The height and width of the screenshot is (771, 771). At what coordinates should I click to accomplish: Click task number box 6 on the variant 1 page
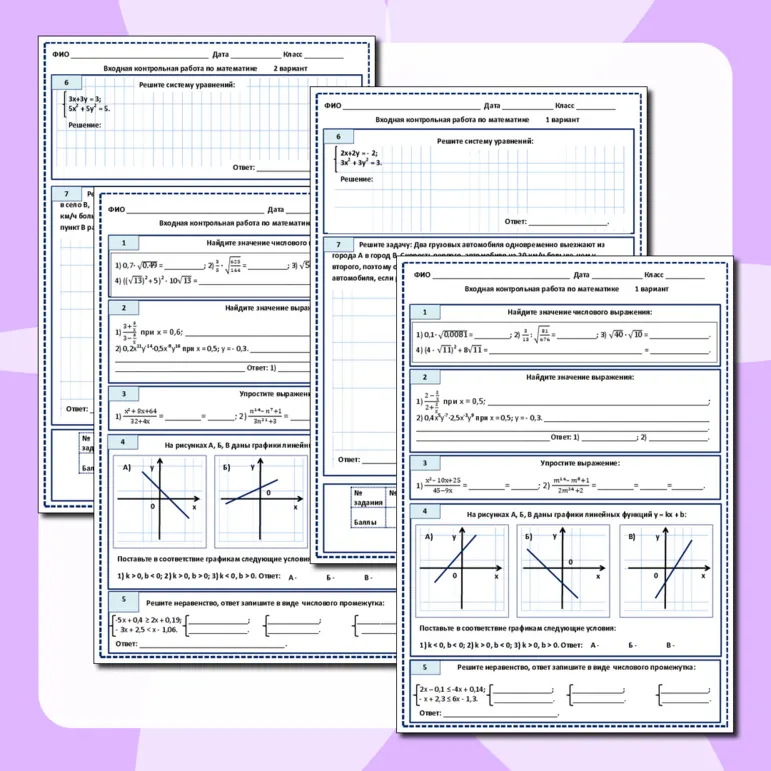click(x=338, y=136)
